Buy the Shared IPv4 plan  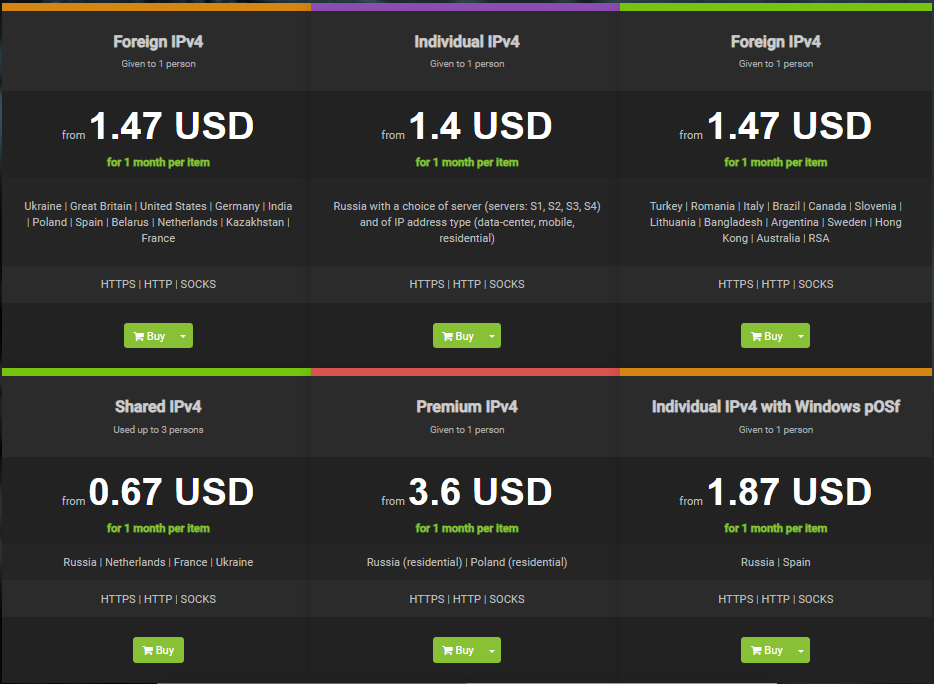coord(158,650)
